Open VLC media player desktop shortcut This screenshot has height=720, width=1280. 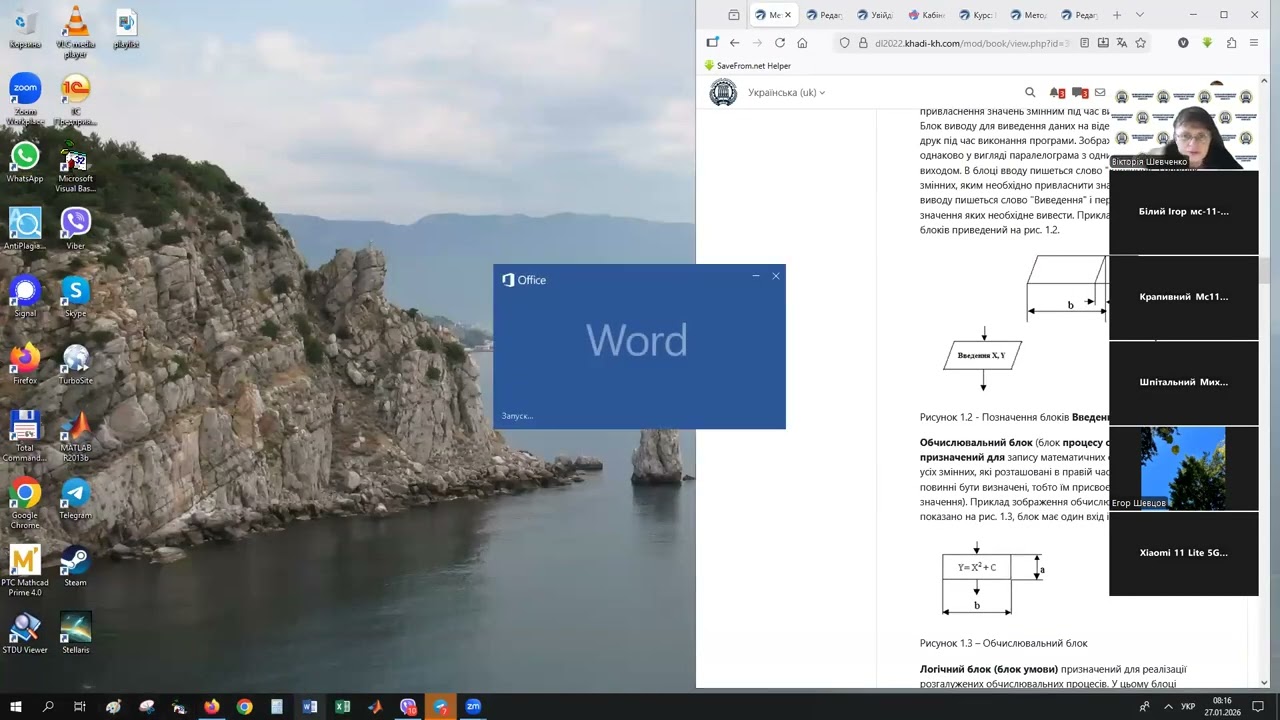coord(75,32)
